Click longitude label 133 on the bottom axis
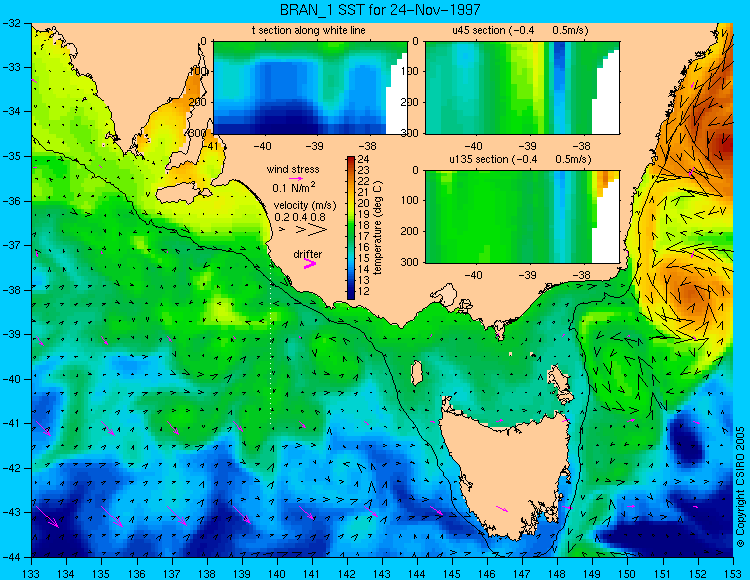Screen dimensions: 750x580 point(32,573)
